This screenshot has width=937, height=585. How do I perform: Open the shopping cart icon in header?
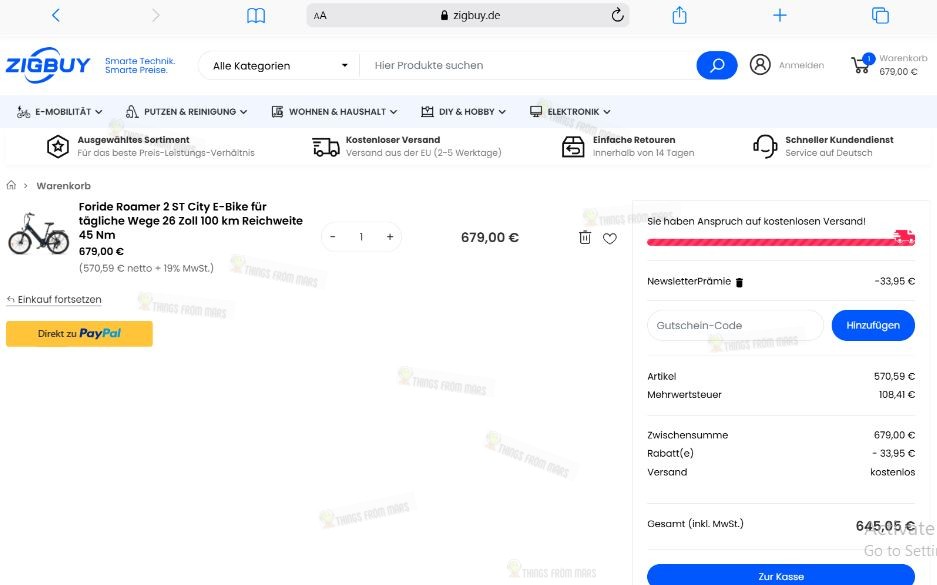[861, 65]
